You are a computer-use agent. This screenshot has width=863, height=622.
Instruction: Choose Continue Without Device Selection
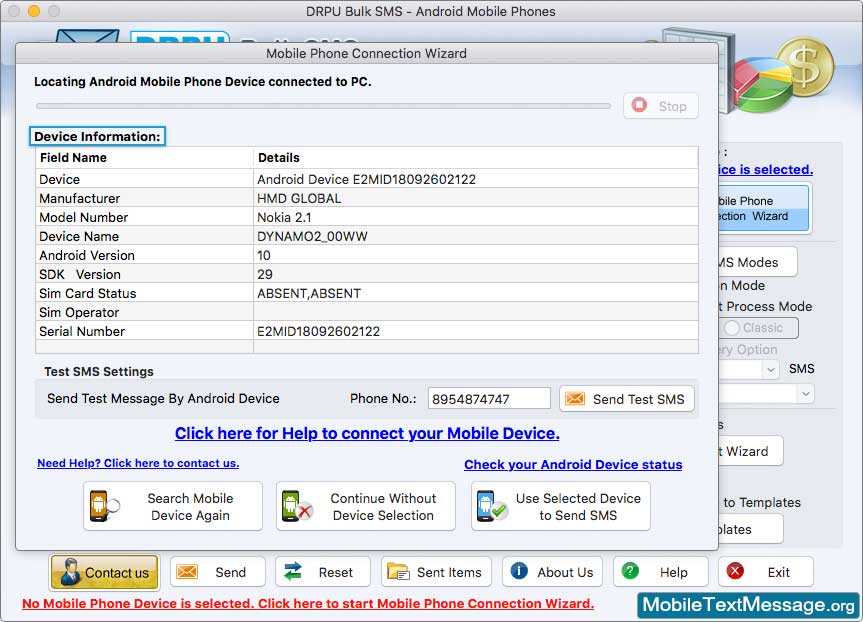pos(366,506)
